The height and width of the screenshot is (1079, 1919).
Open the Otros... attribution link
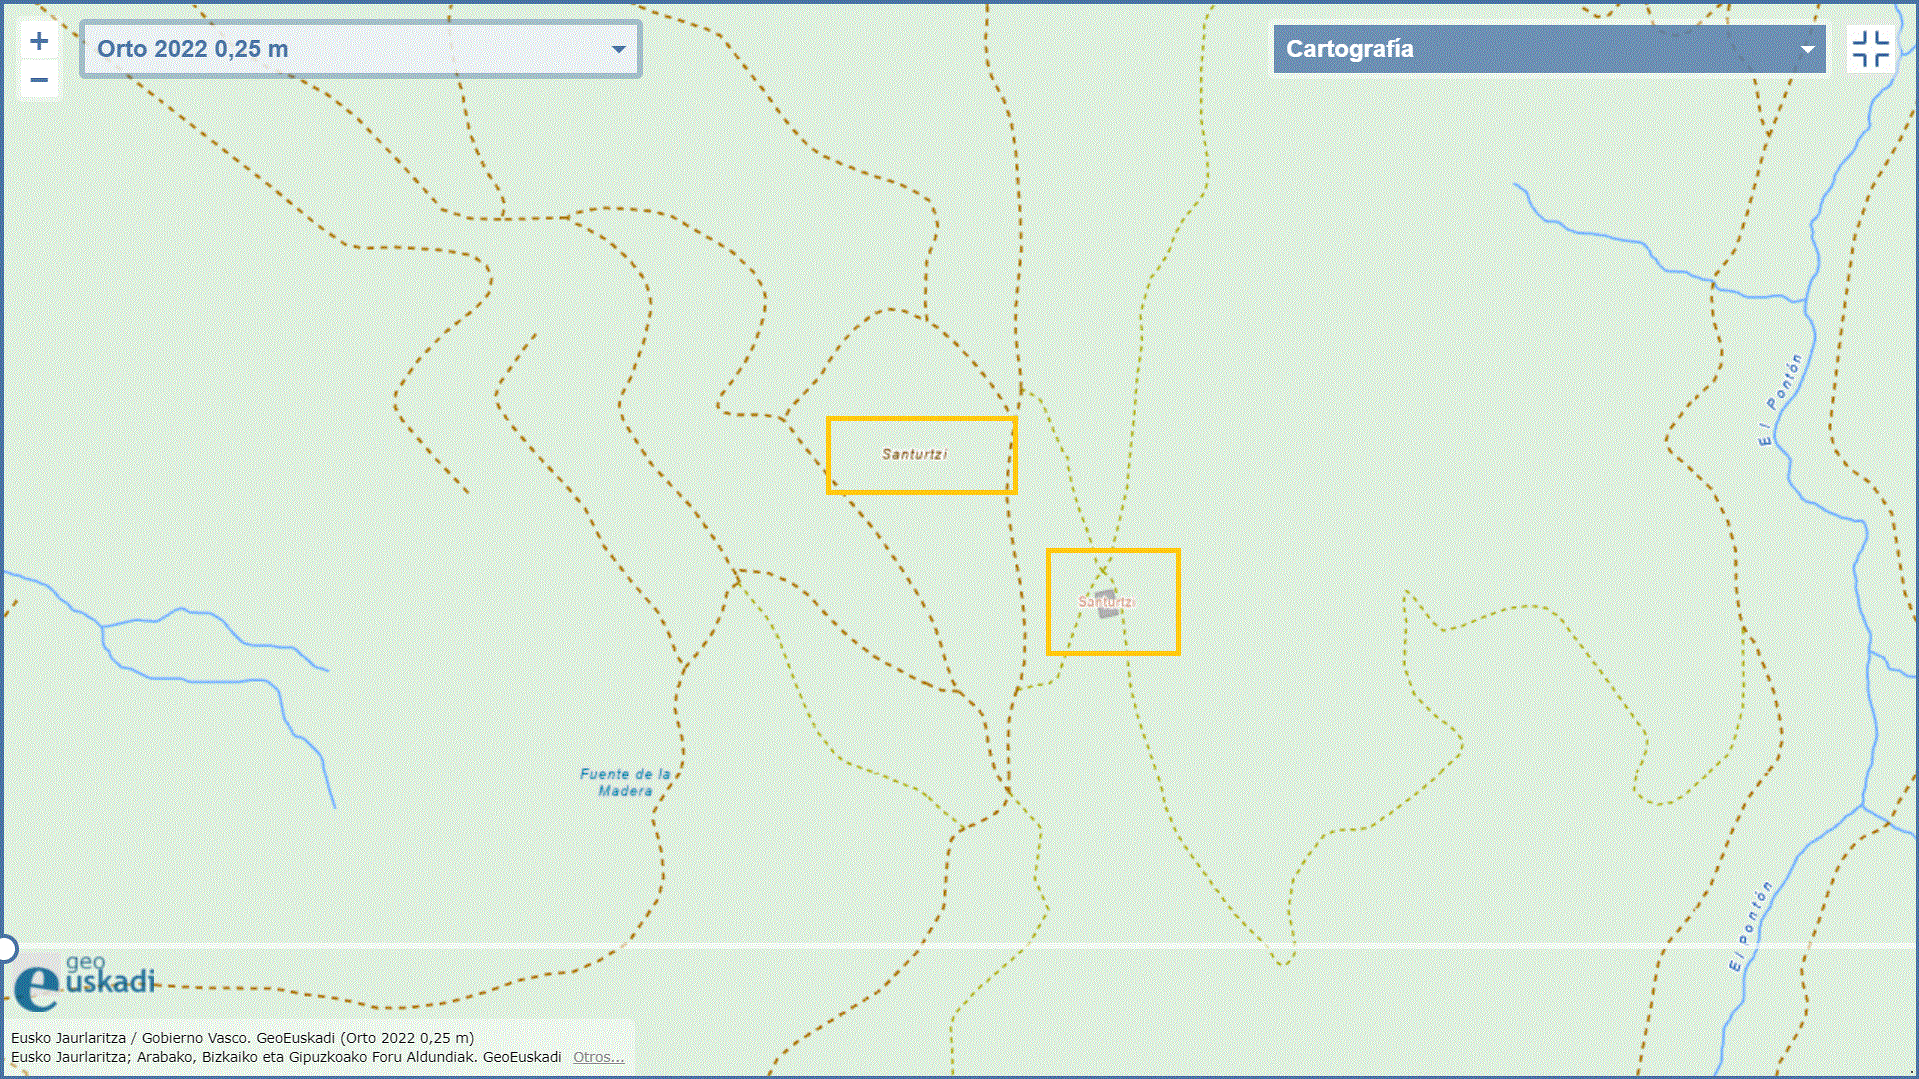[598, 1057]
